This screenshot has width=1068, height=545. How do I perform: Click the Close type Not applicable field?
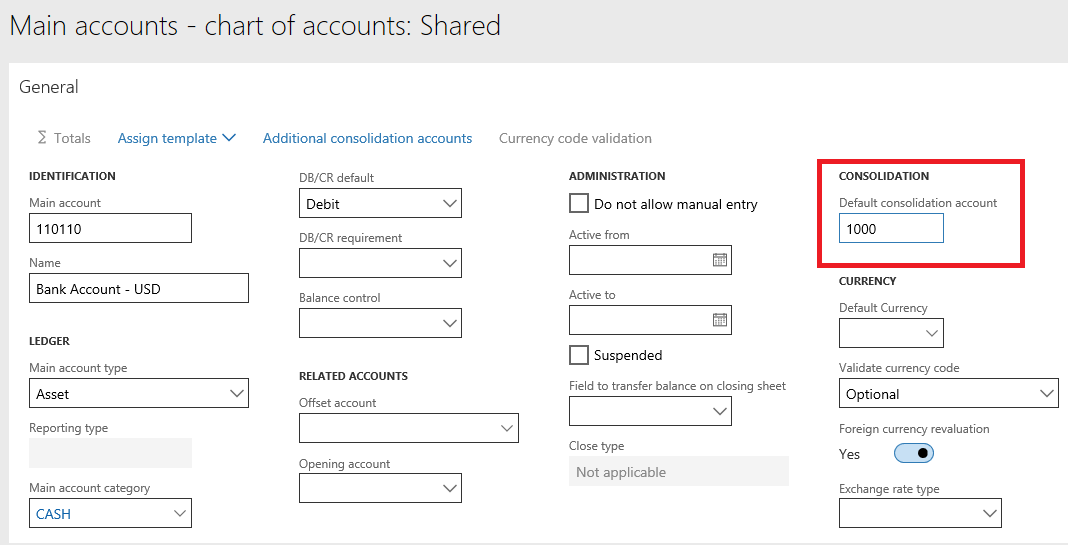[678, 471]
